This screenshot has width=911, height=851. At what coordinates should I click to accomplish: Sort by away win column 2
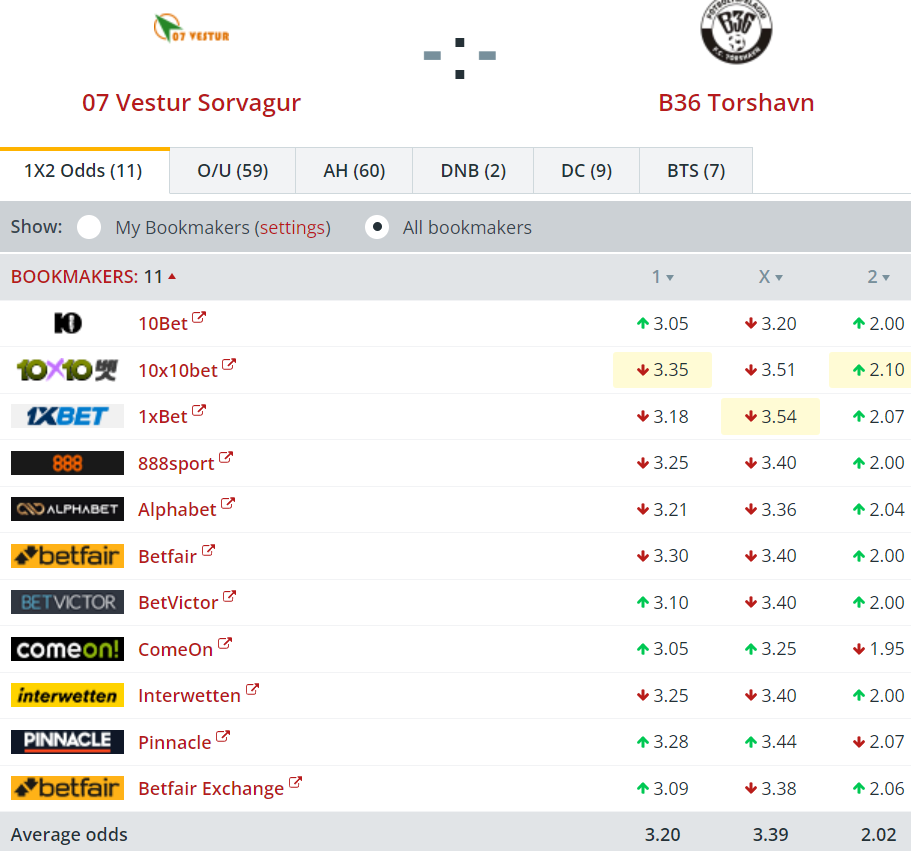pyautogui.click(x=877, y=277)
